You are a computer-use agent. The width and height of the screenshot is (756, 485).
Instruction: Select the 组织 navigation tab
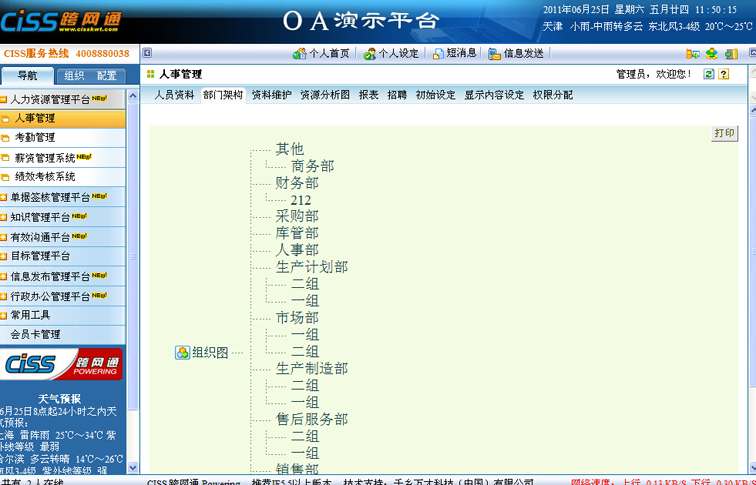coord(74,76)
